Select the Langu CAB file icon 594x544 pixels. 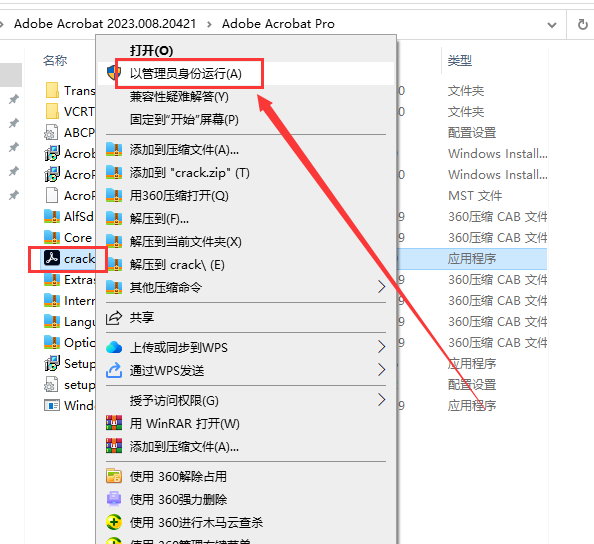[x=52, y=321]
